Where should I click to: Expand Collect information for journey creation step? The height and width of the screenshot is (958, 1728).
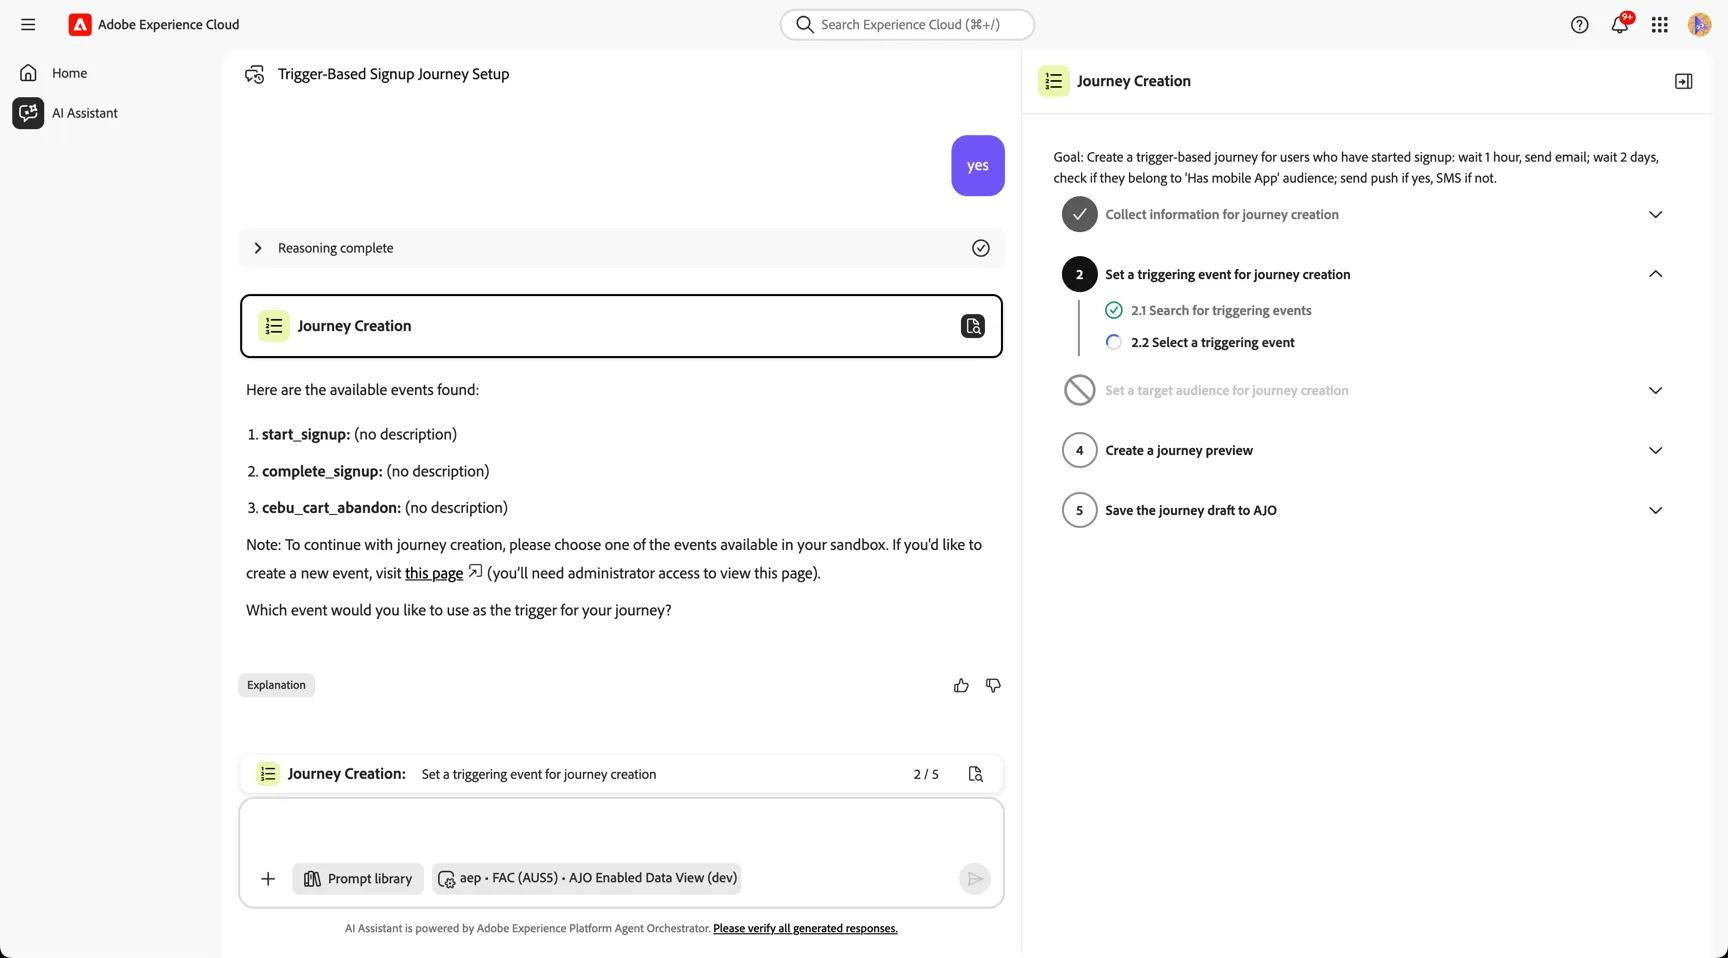1655,214
